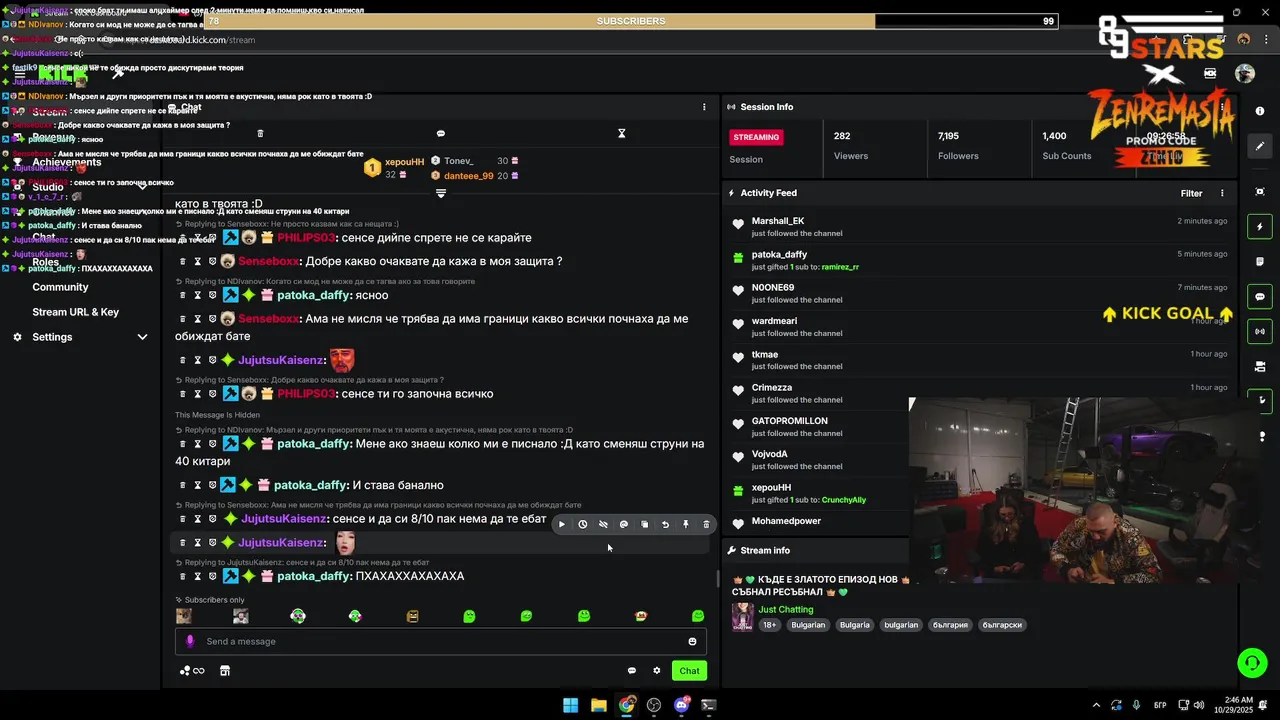Image resolution: width=1280 pixels, height=720 pixels.
Task: Open the Activity Feed Filter
Action: [x=1191, y=193]
